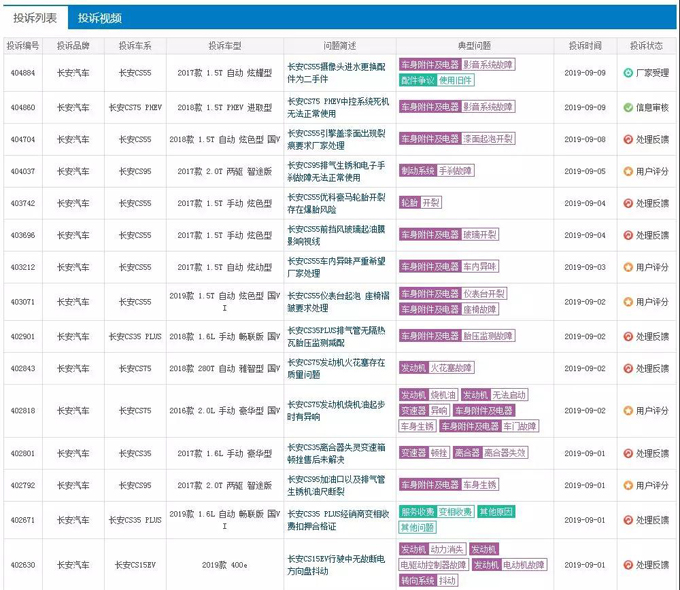Click the 使用旧件 tag in row 404884
The width and height of the screenshot is (680, 590).
pyautogui.click(x=455, y=80)
